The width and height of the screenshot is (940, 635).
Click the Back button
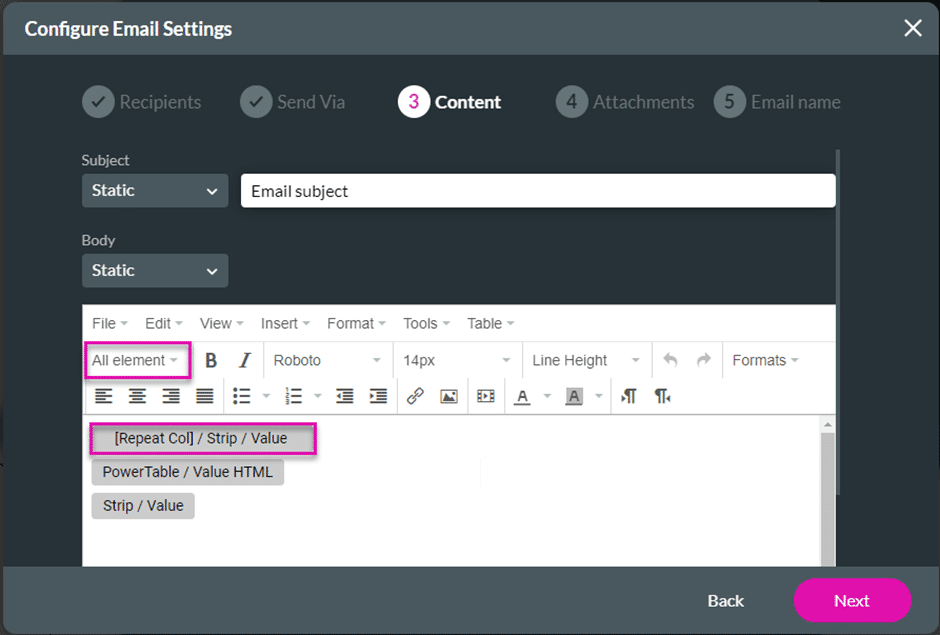coord(725,601)
